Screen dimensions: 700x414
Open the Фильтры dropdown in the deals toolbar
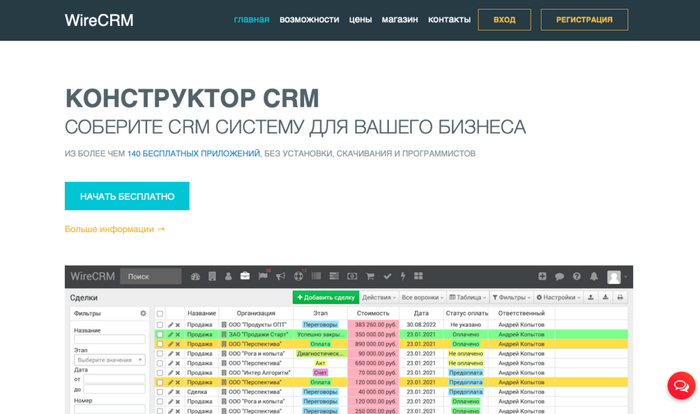(511, 297)
